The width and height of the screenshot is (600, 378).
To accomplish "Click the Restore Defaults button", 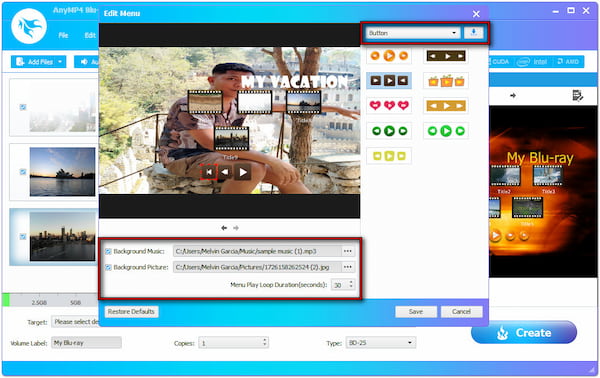I will point(131,311).
